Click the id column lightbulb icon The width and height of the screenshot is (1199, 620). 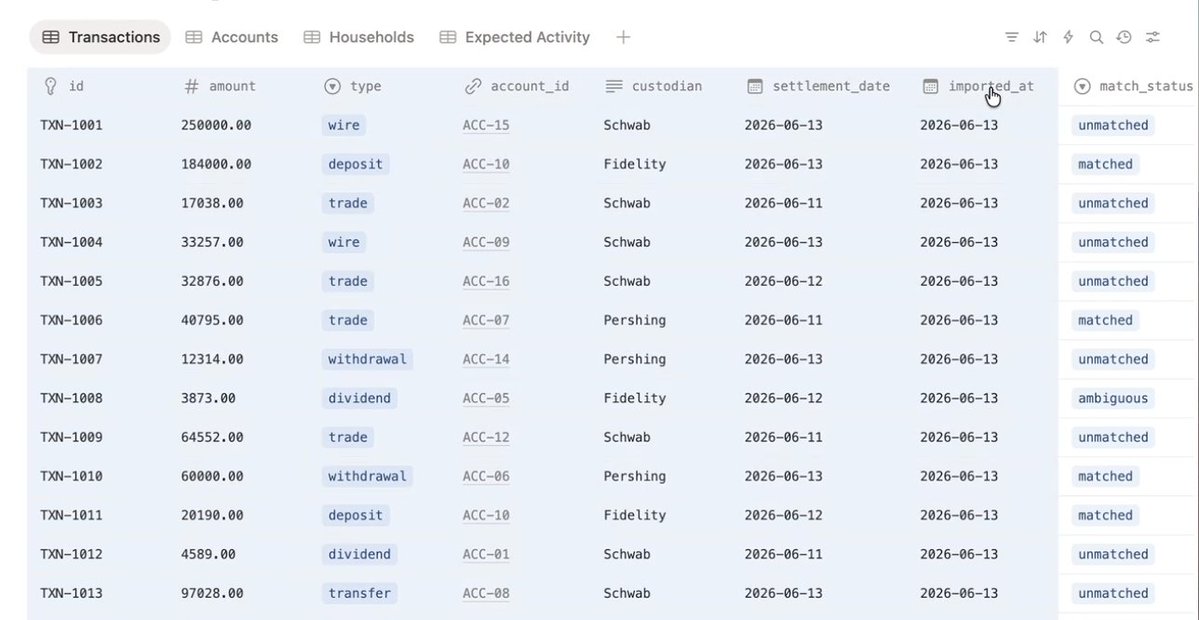50,86
